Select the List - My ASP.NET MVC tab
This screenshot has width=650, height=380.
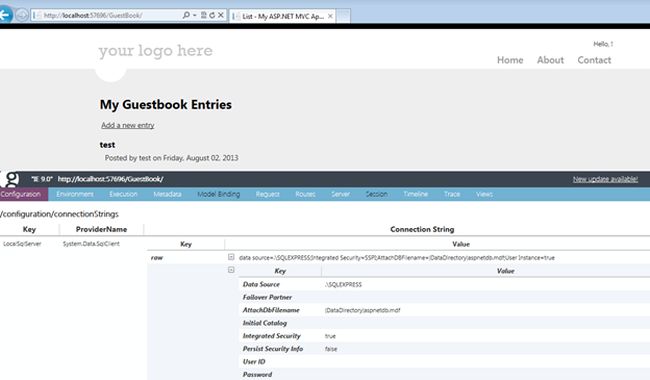click(282, 16)
